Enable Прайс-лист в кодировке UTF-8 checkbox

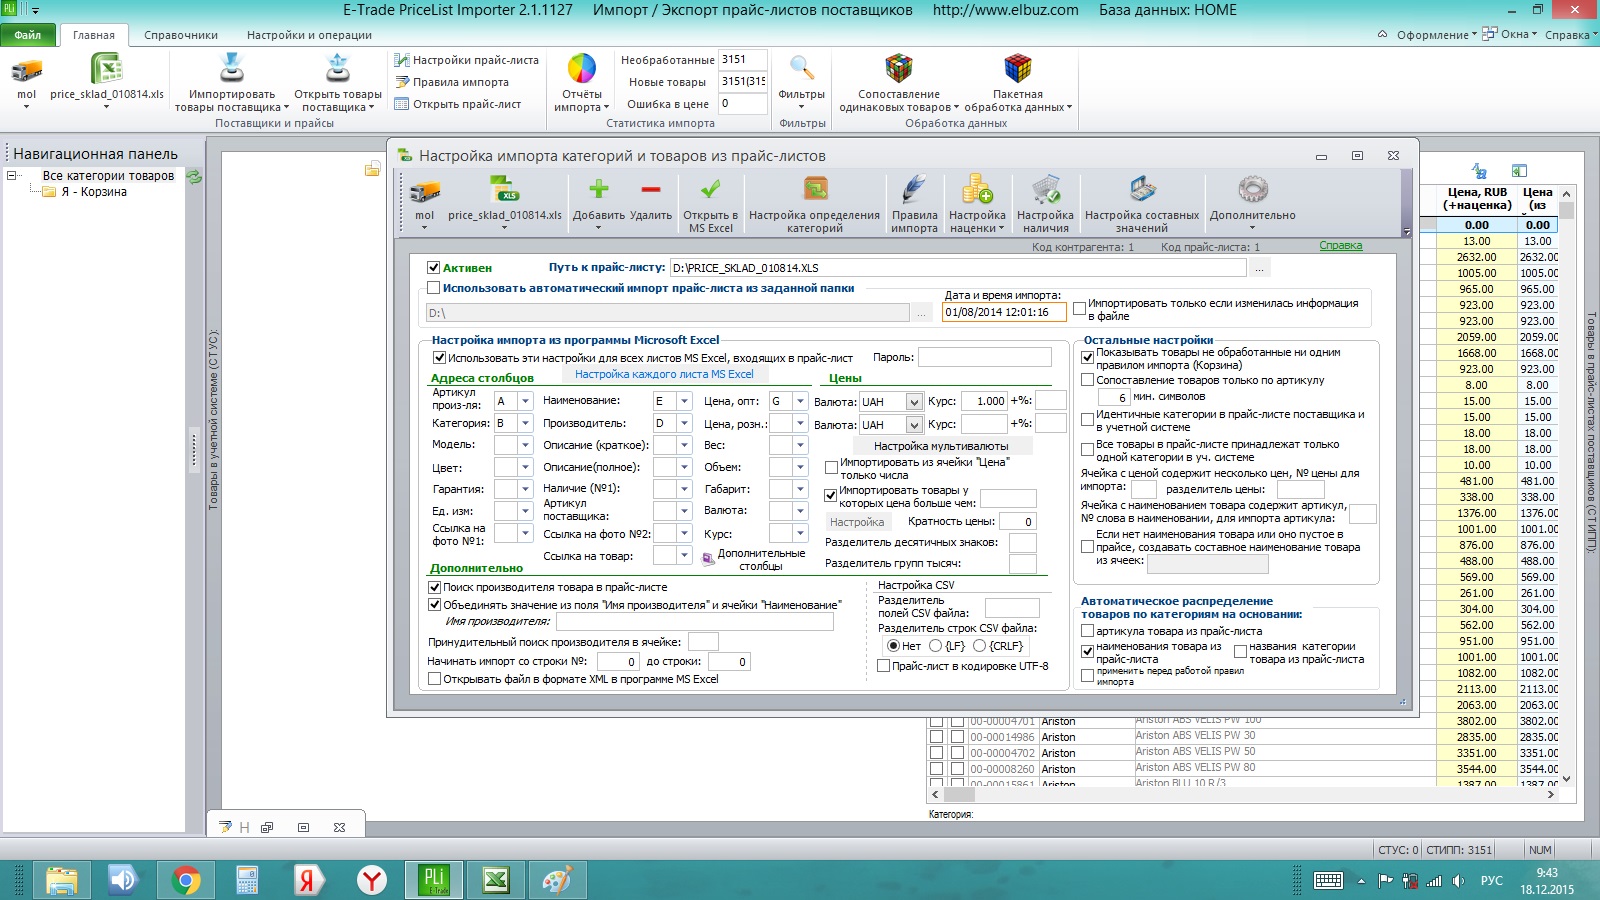click(x=883, y=666)
